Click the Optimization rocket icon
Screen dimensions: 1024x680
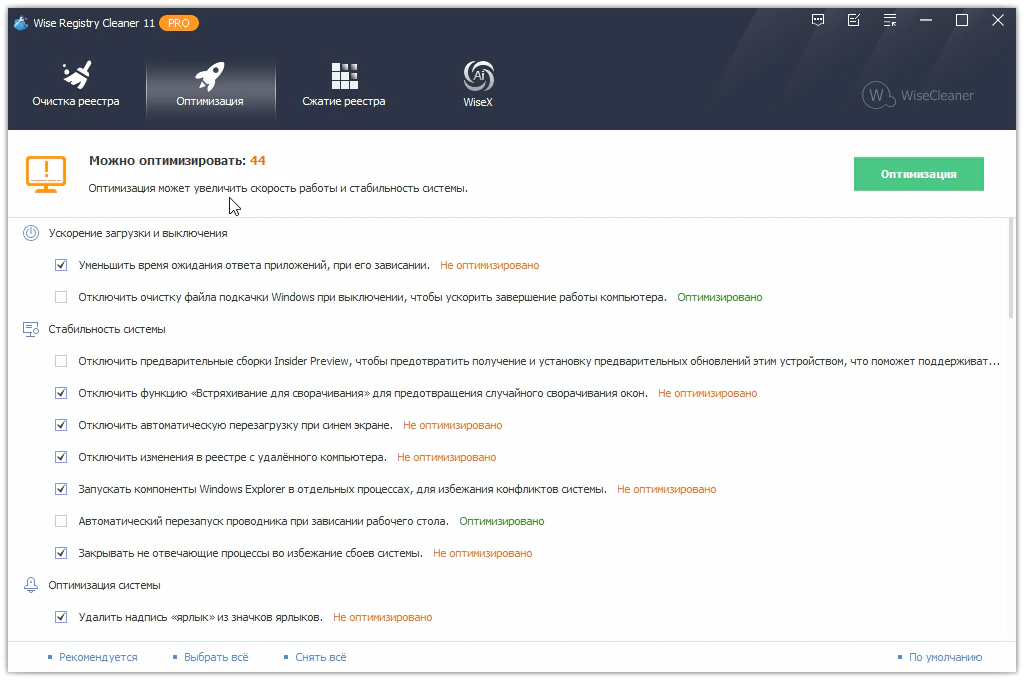(209, 76)
